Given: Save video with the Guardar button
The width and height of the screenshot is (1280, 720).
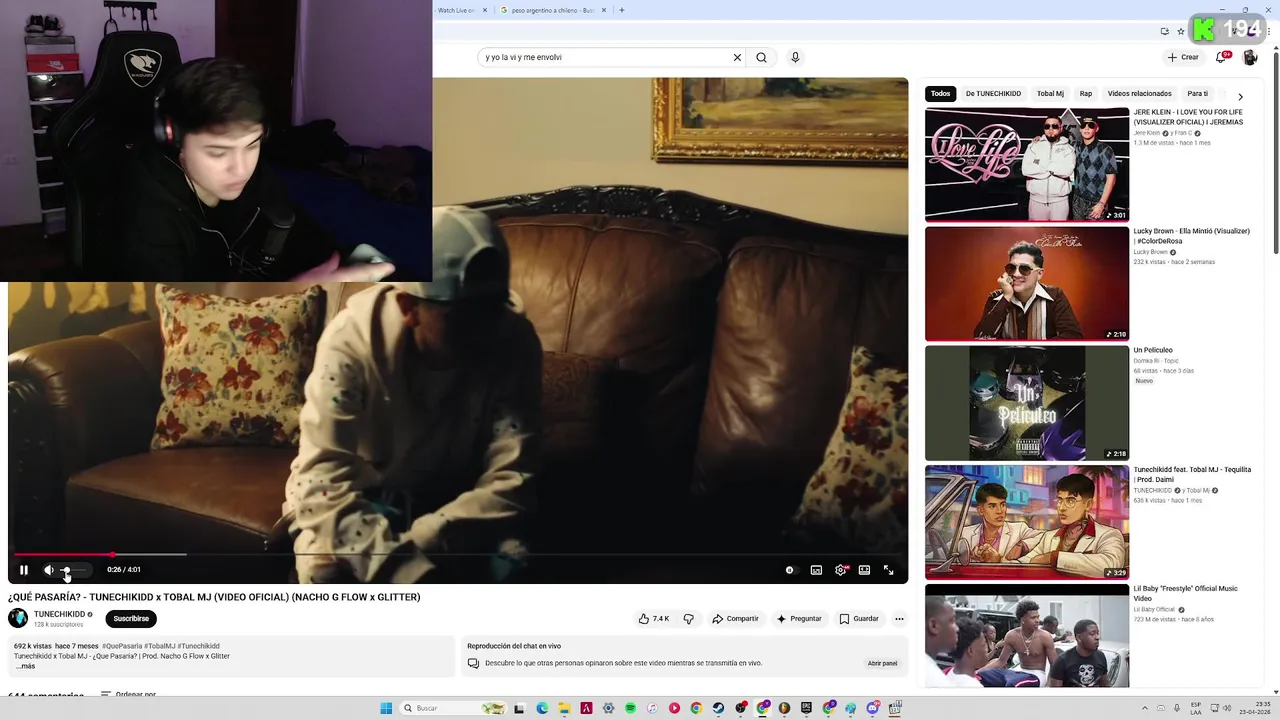Looking at the screenshot, I should (859, 619).
